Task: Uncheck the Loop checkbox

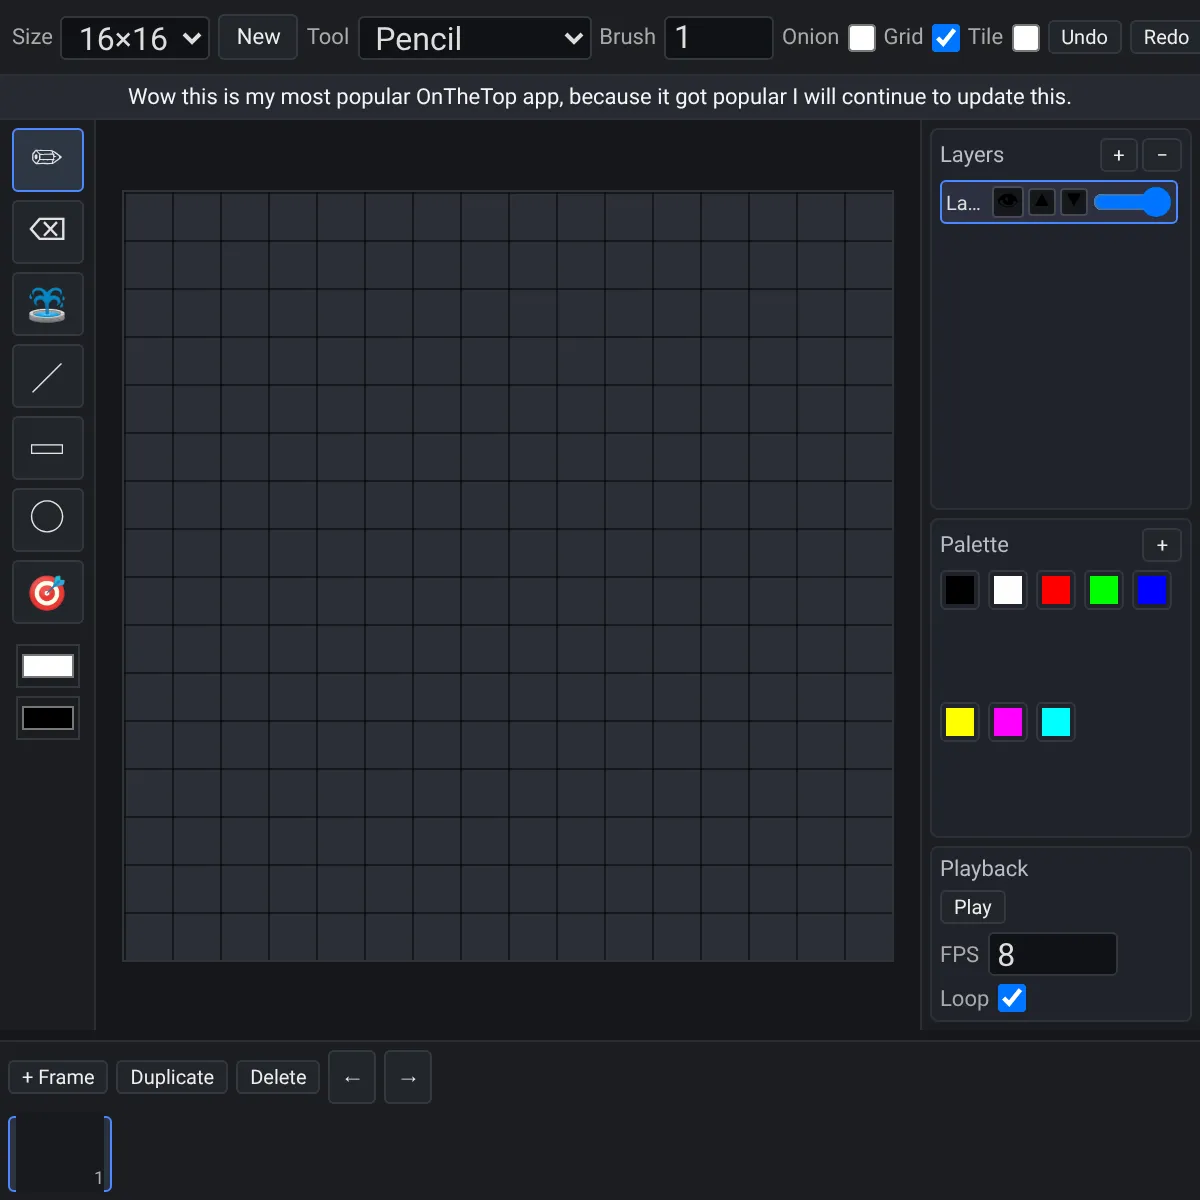Action: [1012, 998]
